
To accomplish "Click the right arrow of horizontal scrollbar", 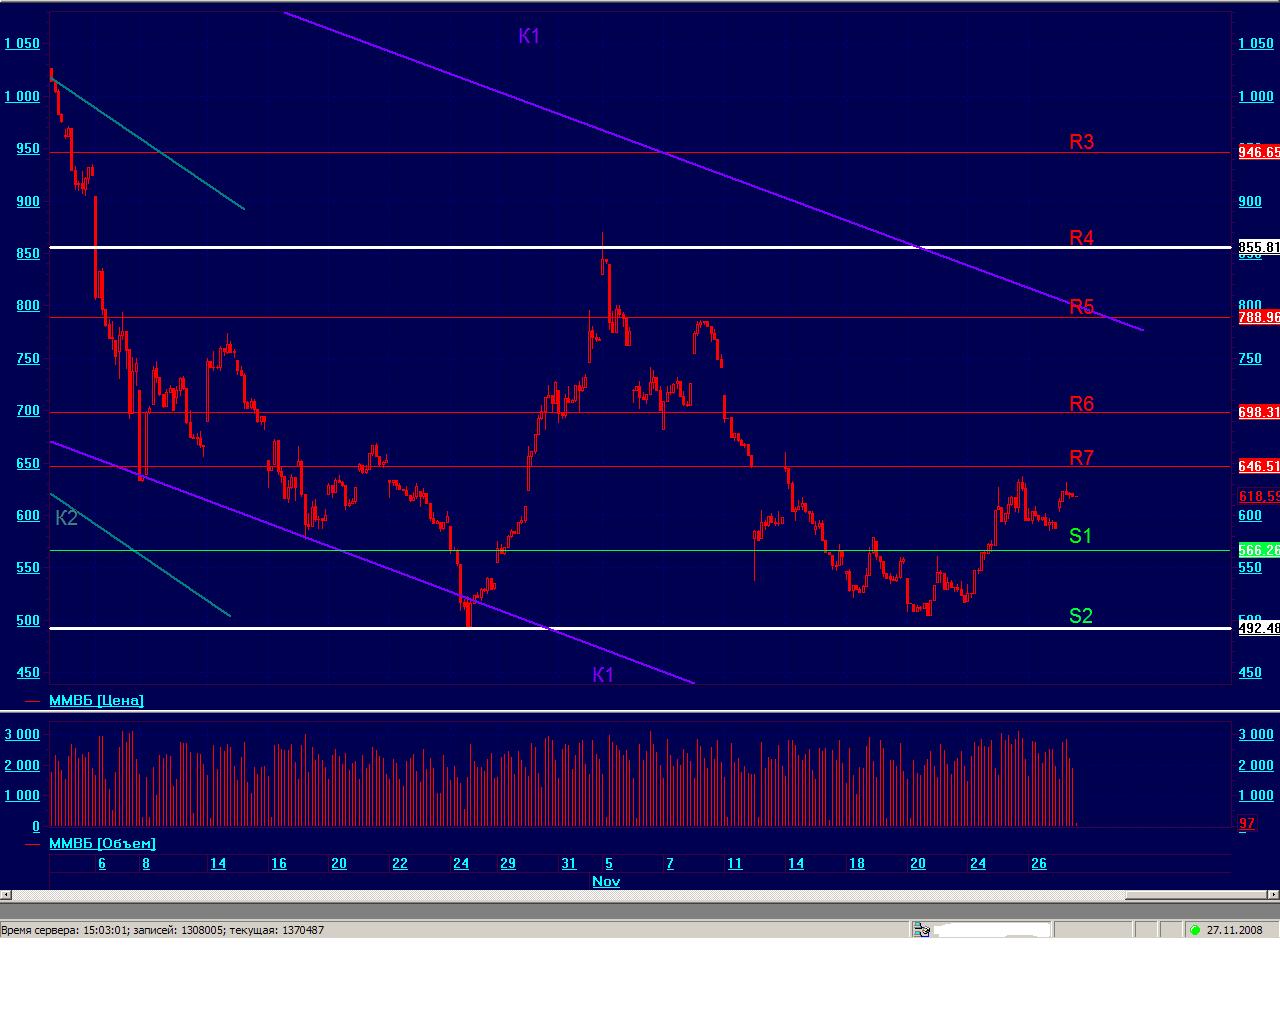I will pos(1274,895).
